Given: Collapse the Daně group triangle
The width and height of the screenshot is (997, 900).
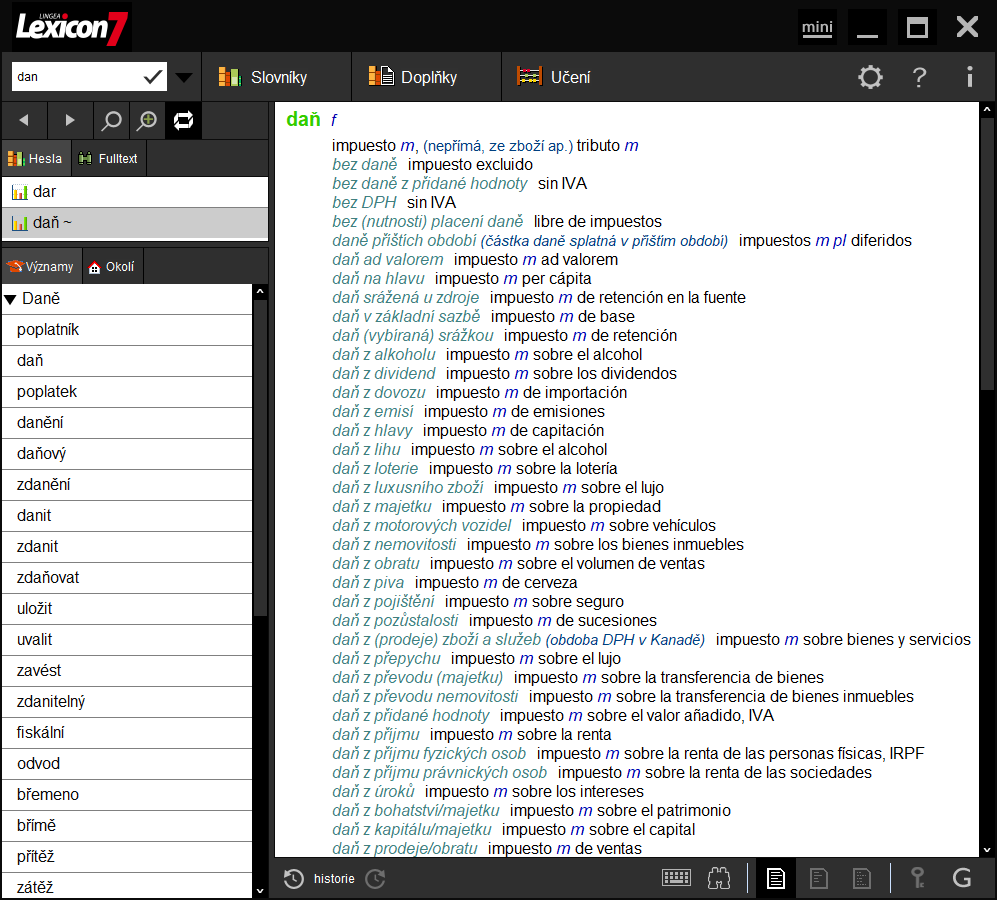Looking at the screenshot, I should pos(10,299).
